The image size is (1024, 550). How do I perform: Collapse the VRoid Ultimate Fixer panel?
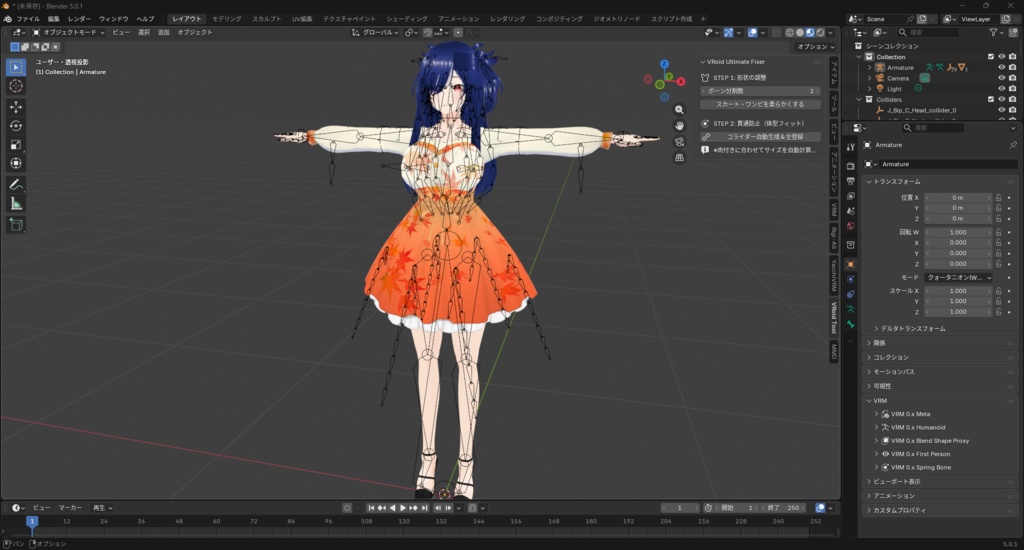732,61
